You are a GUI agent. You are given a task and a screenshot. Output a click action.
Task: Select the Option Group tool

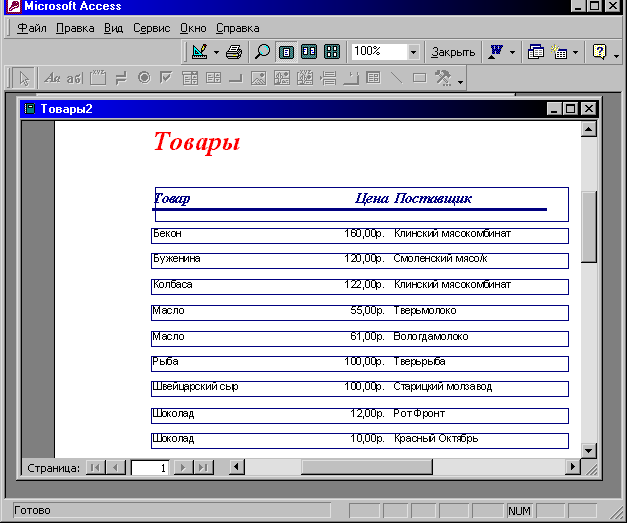98,78
